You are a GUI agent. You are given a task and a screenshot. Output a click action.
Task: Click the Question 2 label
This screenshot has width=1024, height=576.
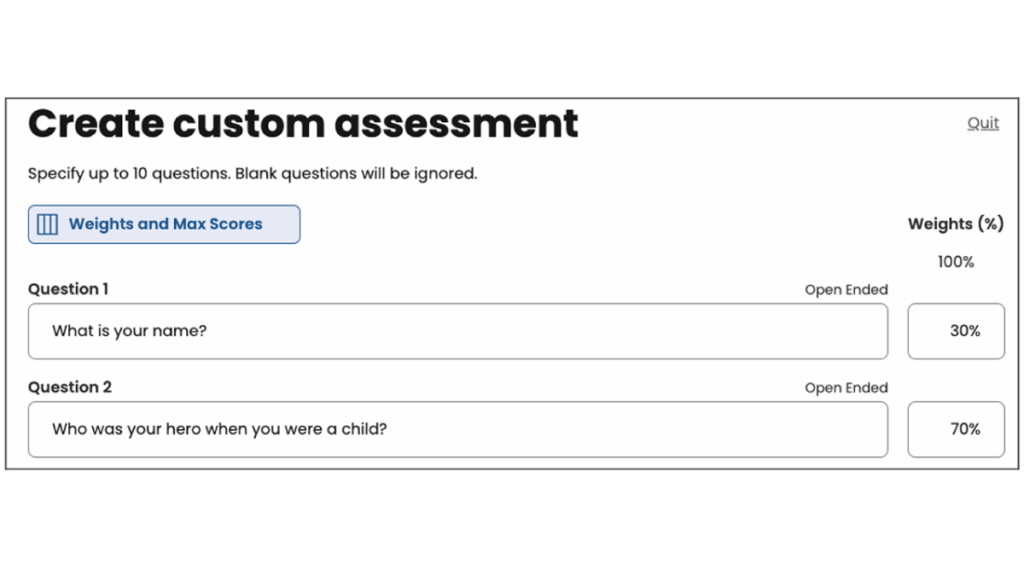69,387
